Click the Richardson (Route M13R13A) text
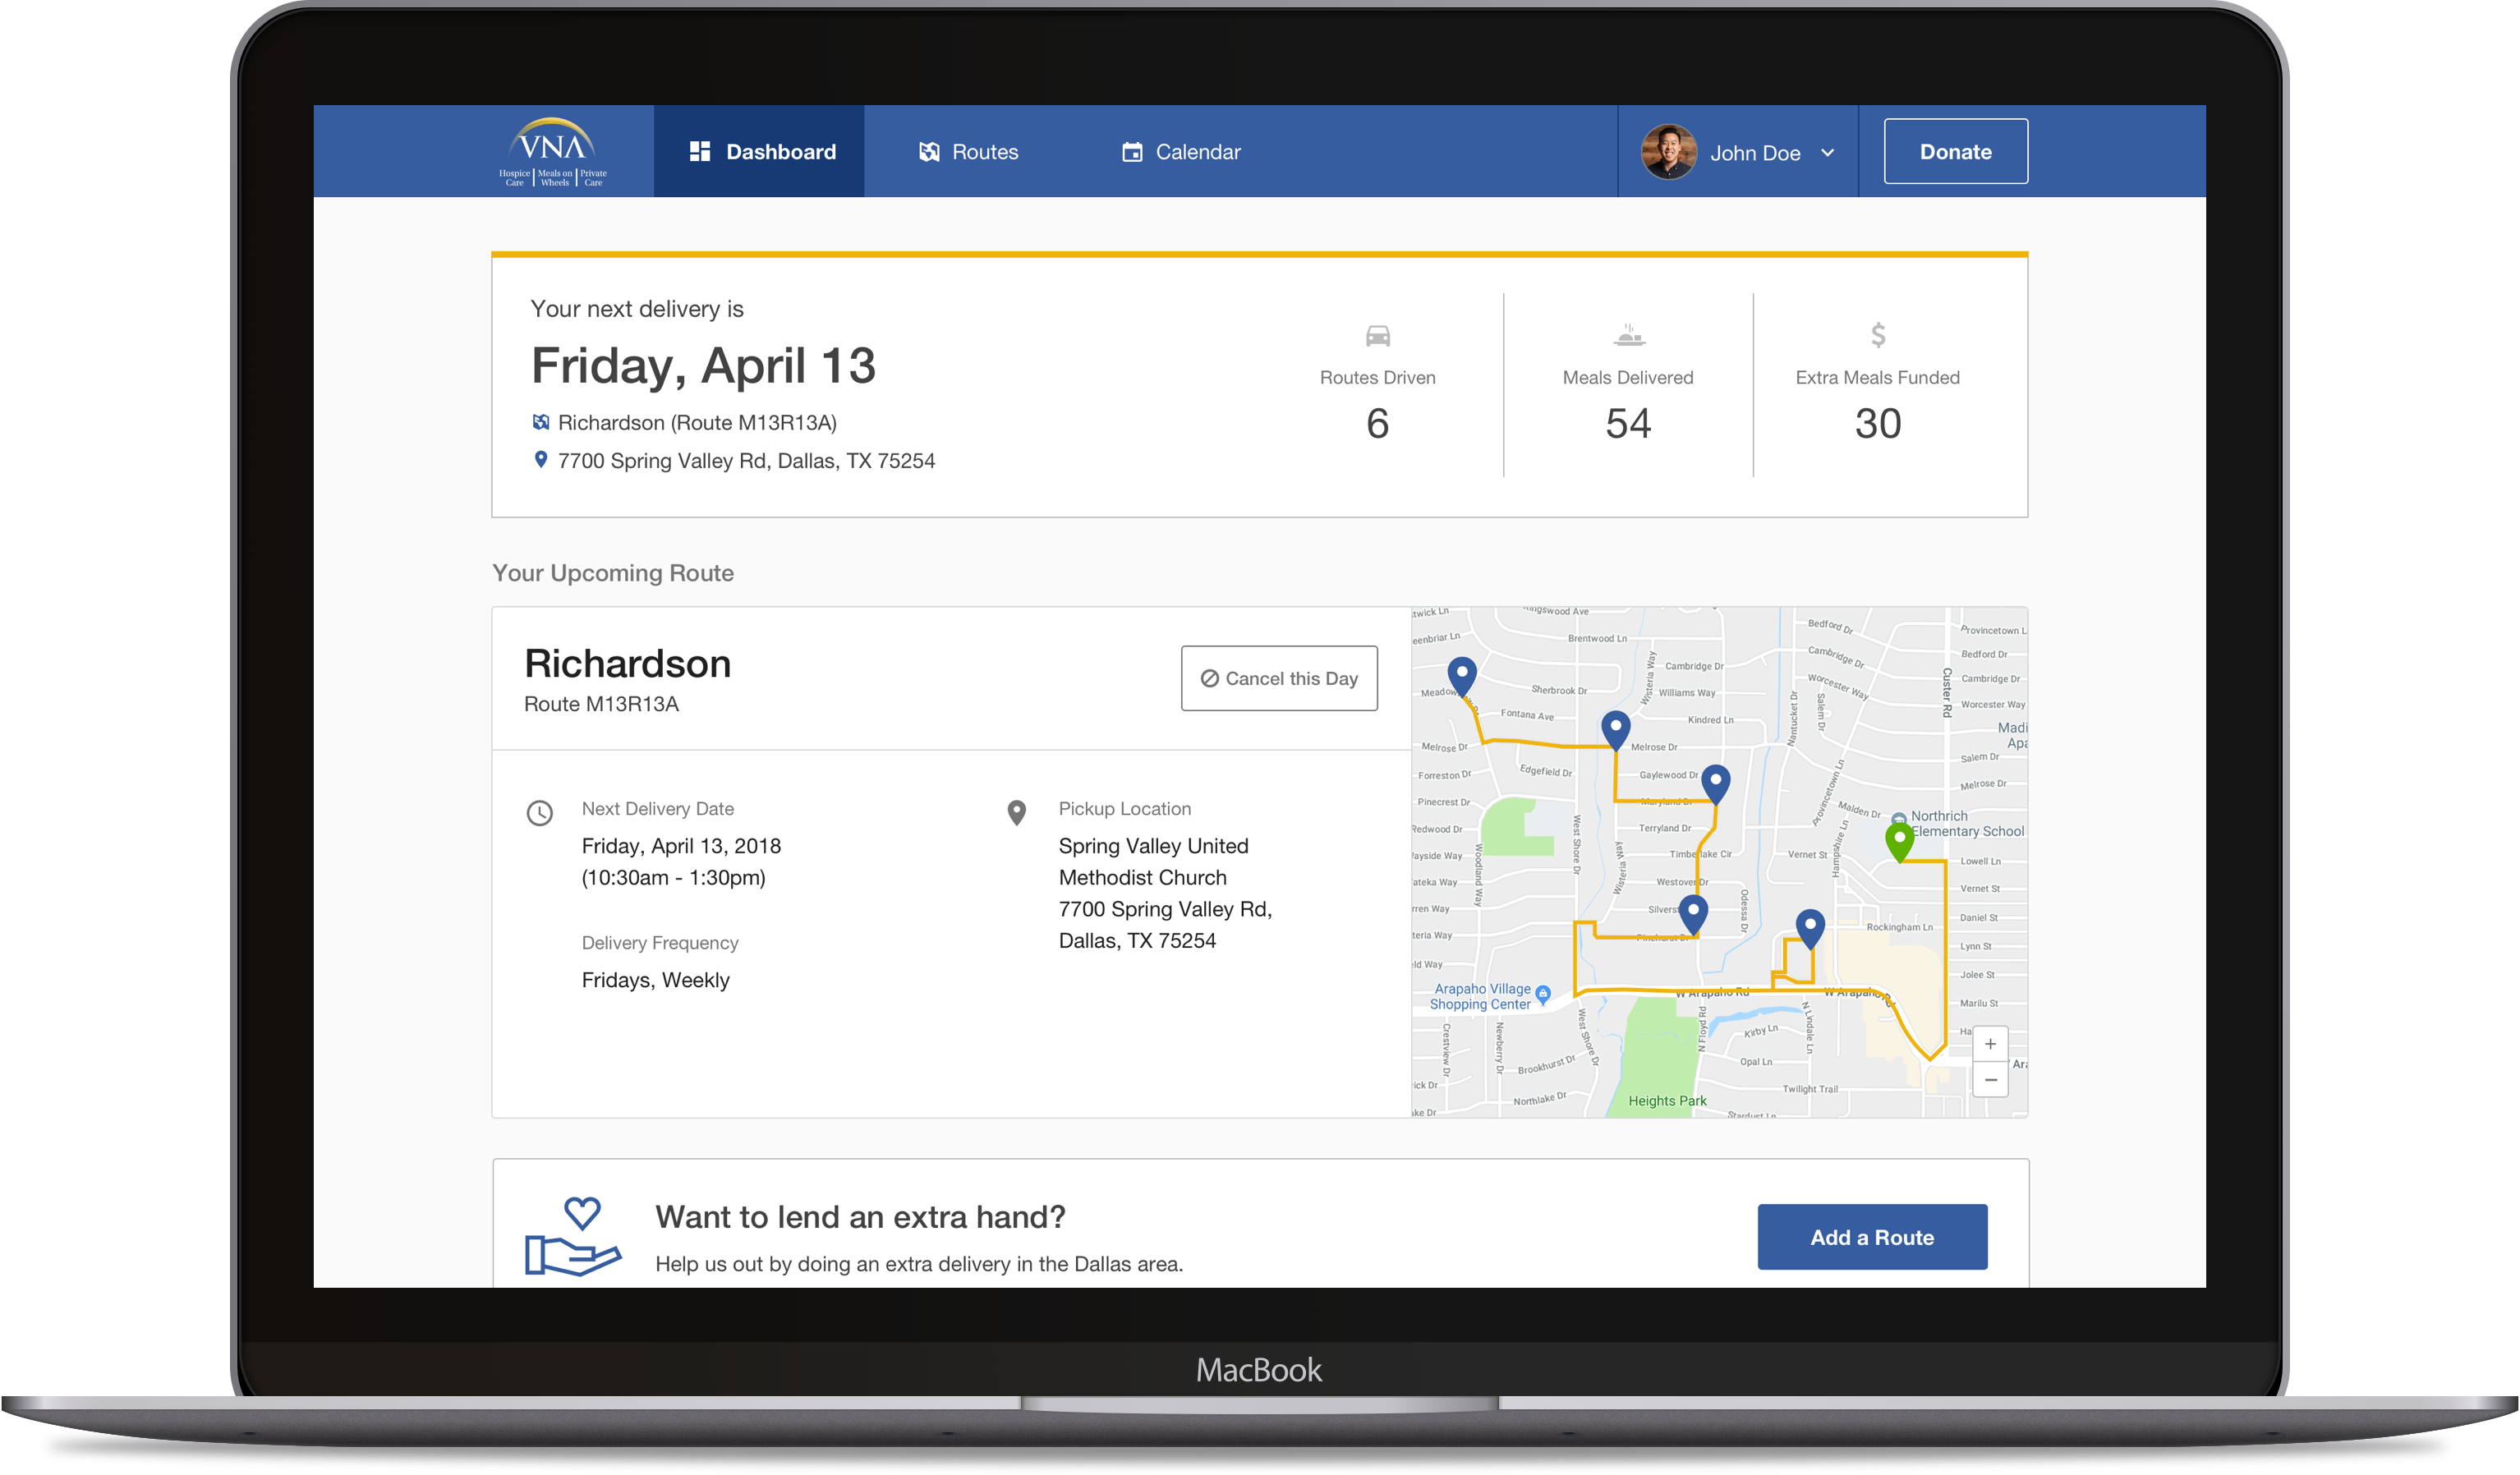2520x1475 pixels. point(697,423)
